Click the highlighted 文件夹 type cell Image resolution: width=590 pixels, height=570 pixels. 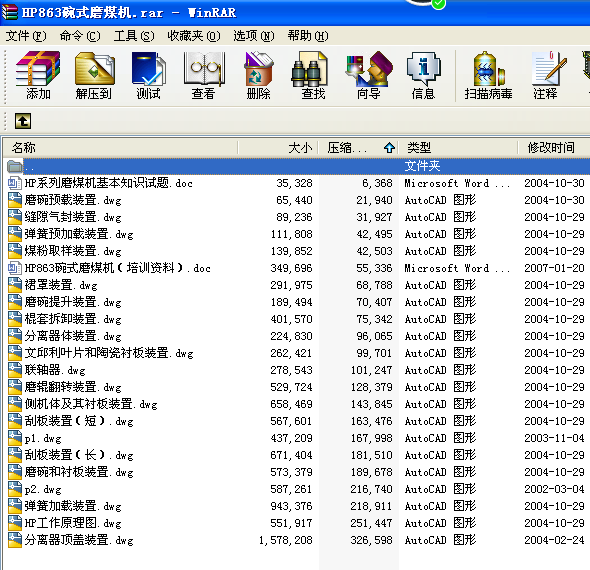[x=422, y=166]
